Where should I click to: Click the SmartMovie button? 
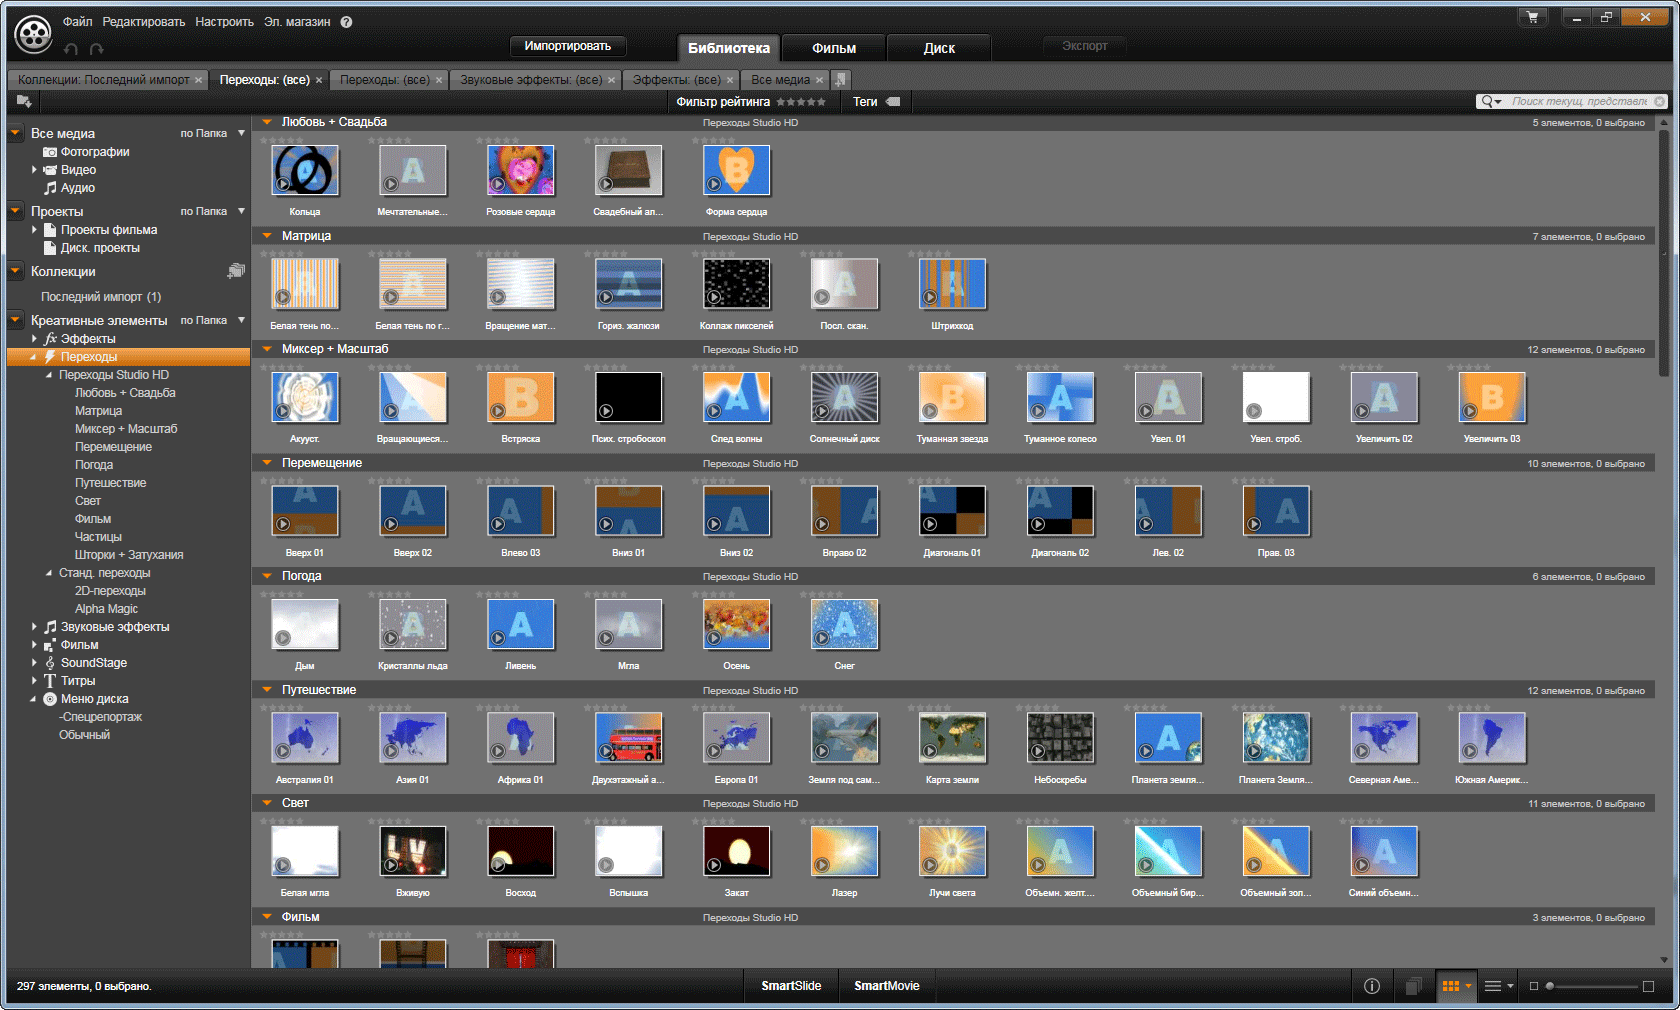point(886,986)
